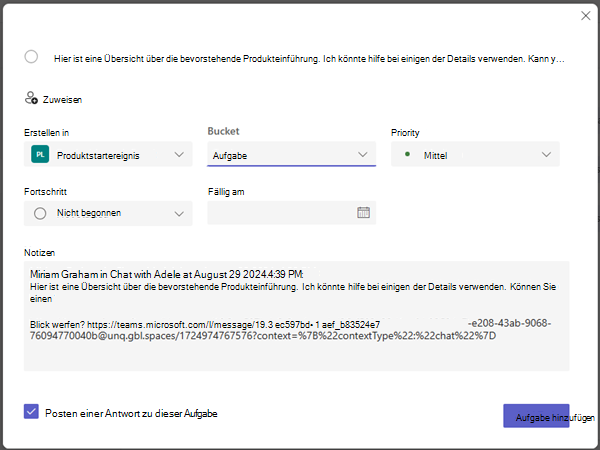Click the Zuweisen label to assign task

(x=62, y=99)
